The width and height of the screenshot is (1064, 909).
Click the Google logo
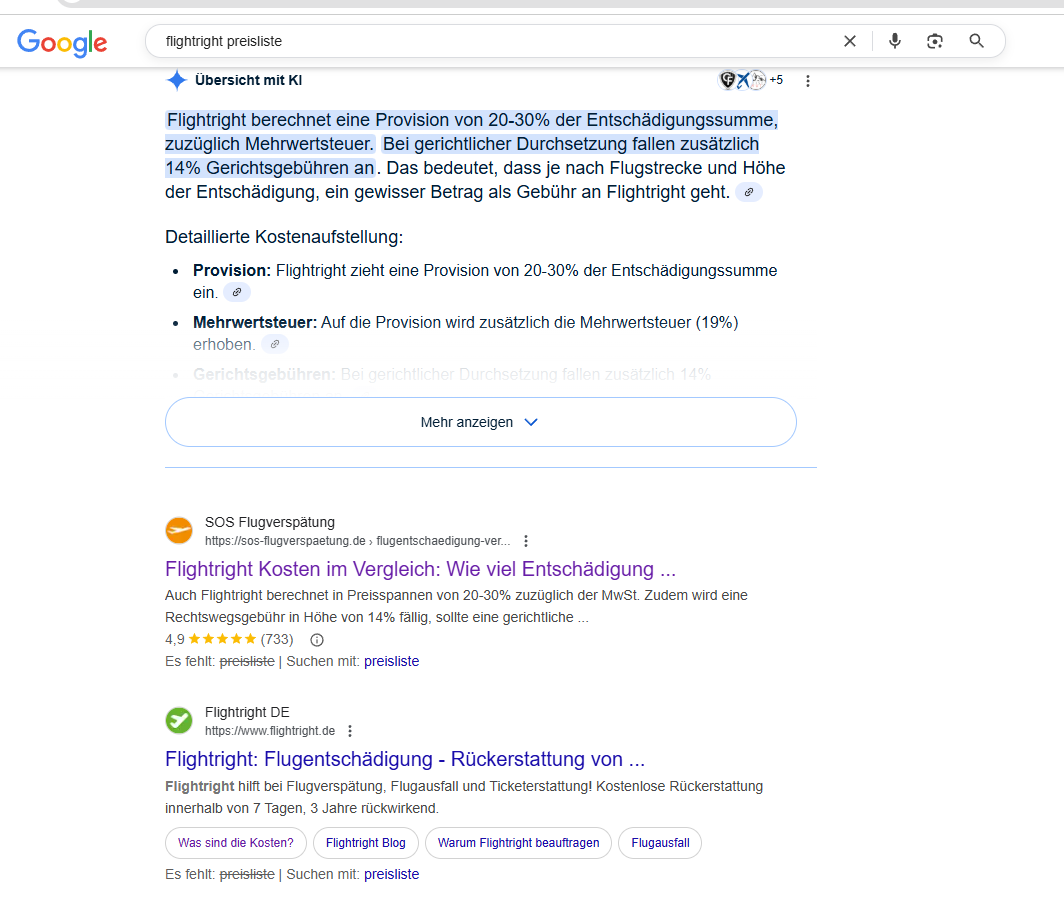click(62, 42)
